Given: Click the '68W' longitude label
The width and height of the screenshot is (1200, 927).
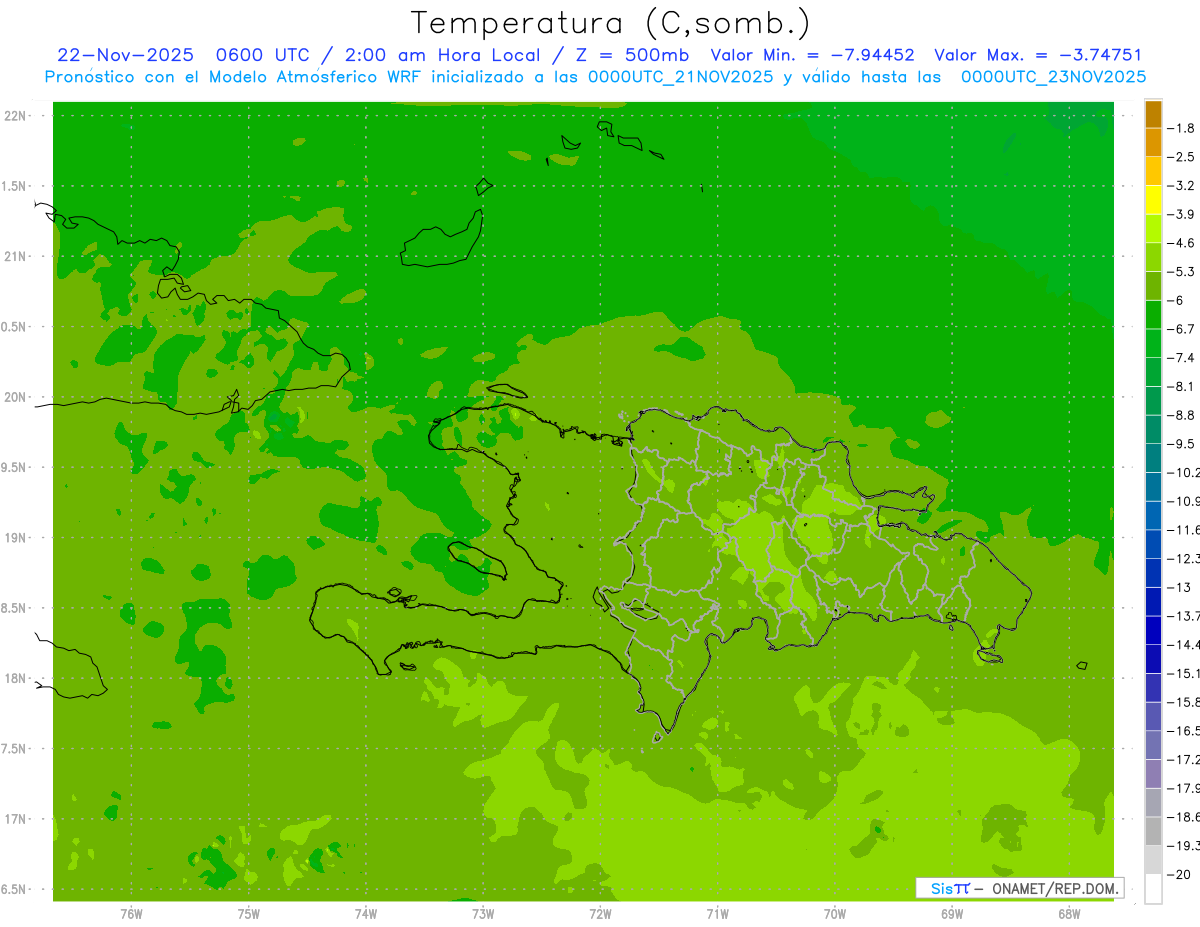Looking at the screenshot, I should (x=1069, y=913).
